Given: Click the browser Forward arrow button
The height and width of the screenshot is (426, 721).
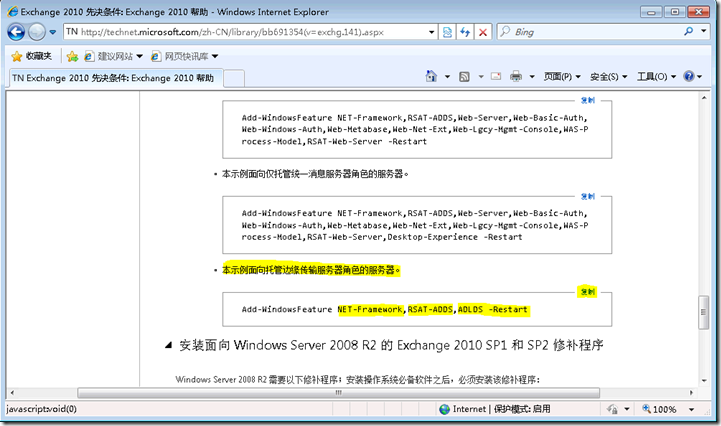Looking at the screenshot, I should click(x=37, y=32).
